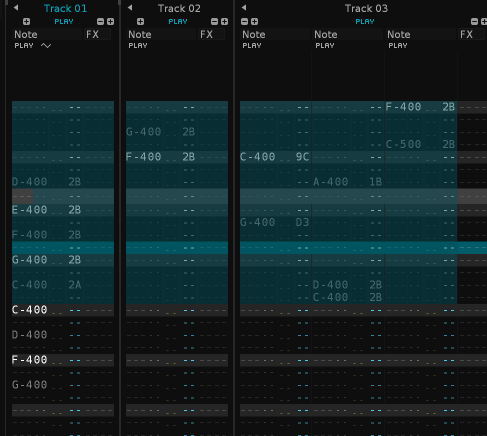The width and height of the screenshot is (487, 436).
Task: Select the C-400 2A note in Track 01
Action: pyautogui.click(x=46, y=285)
